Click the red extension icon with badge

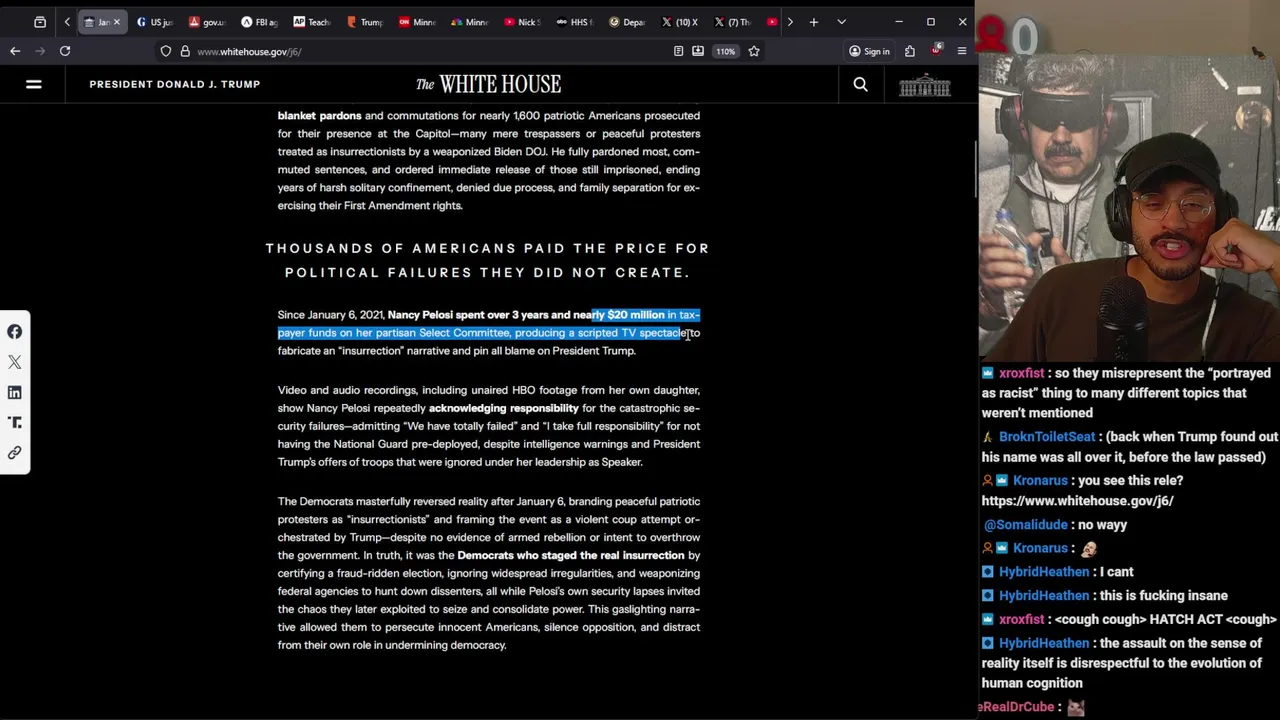[x=936, y=50]
